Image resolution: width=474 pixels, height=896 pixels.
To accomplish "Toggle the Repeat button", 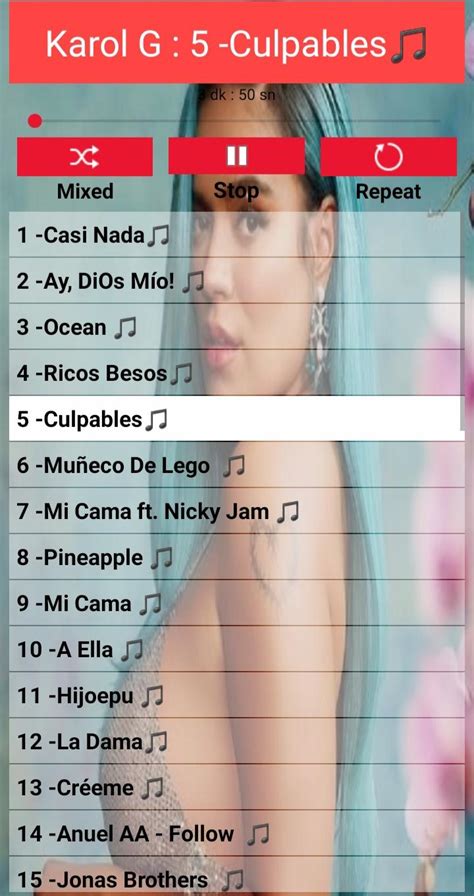I will (x=388, y=157).
